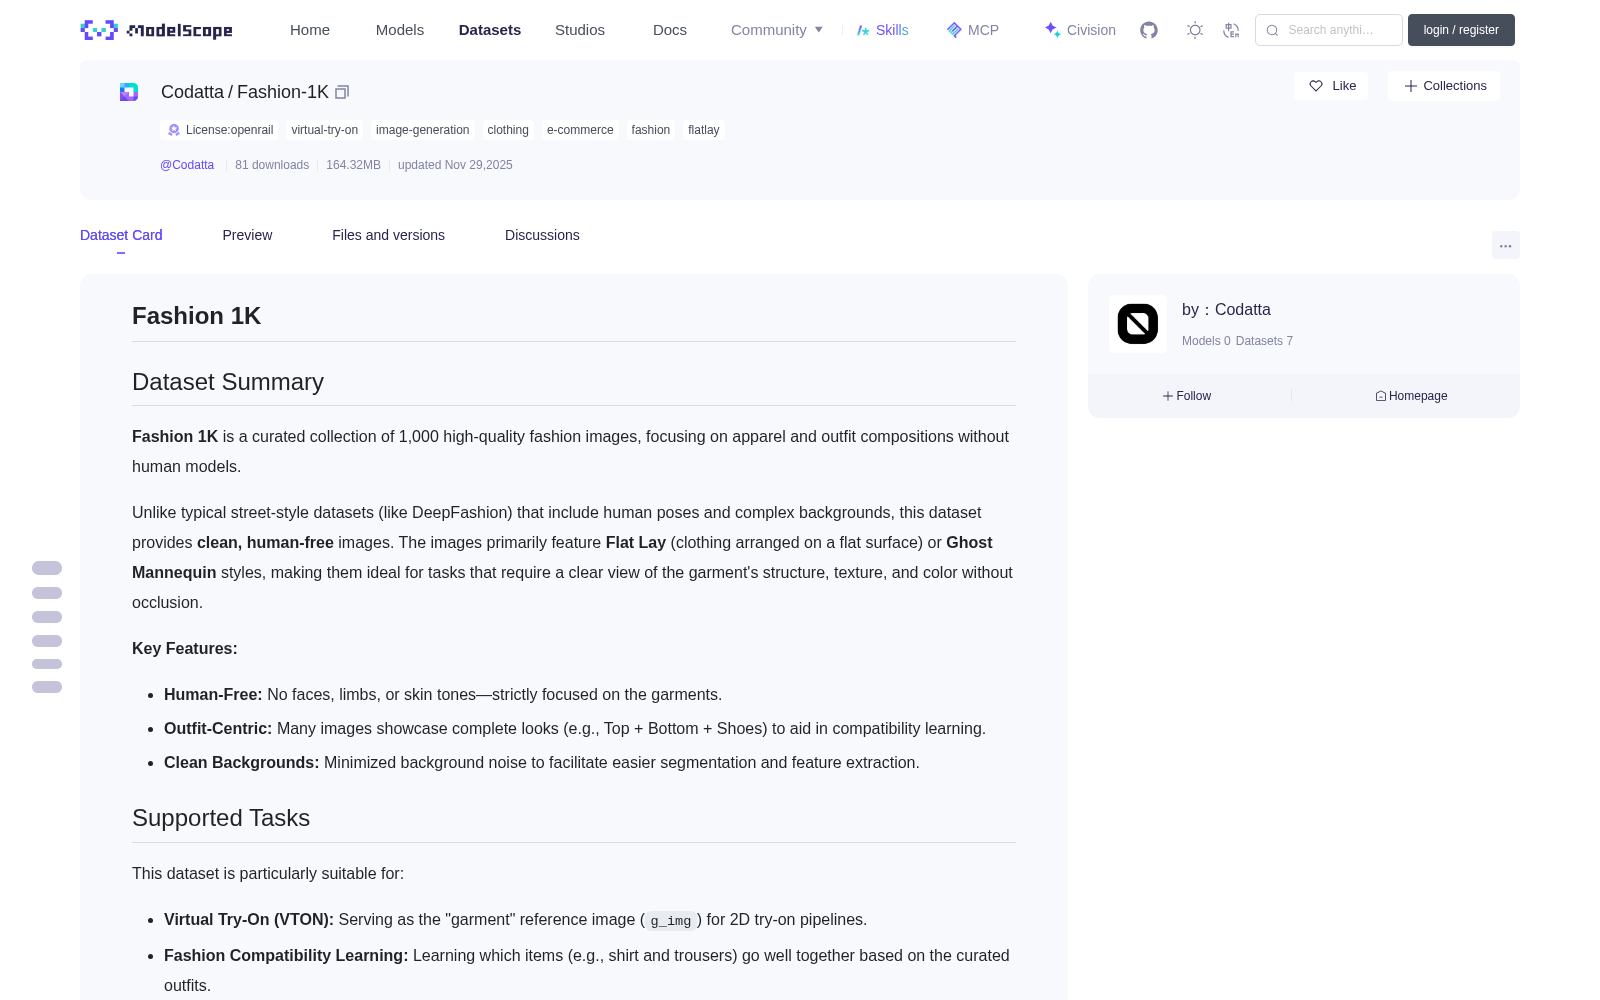This screenshot has width=1600, height=1000.
Task: Switch to Files and versions tab
Action: coord(388,235)
